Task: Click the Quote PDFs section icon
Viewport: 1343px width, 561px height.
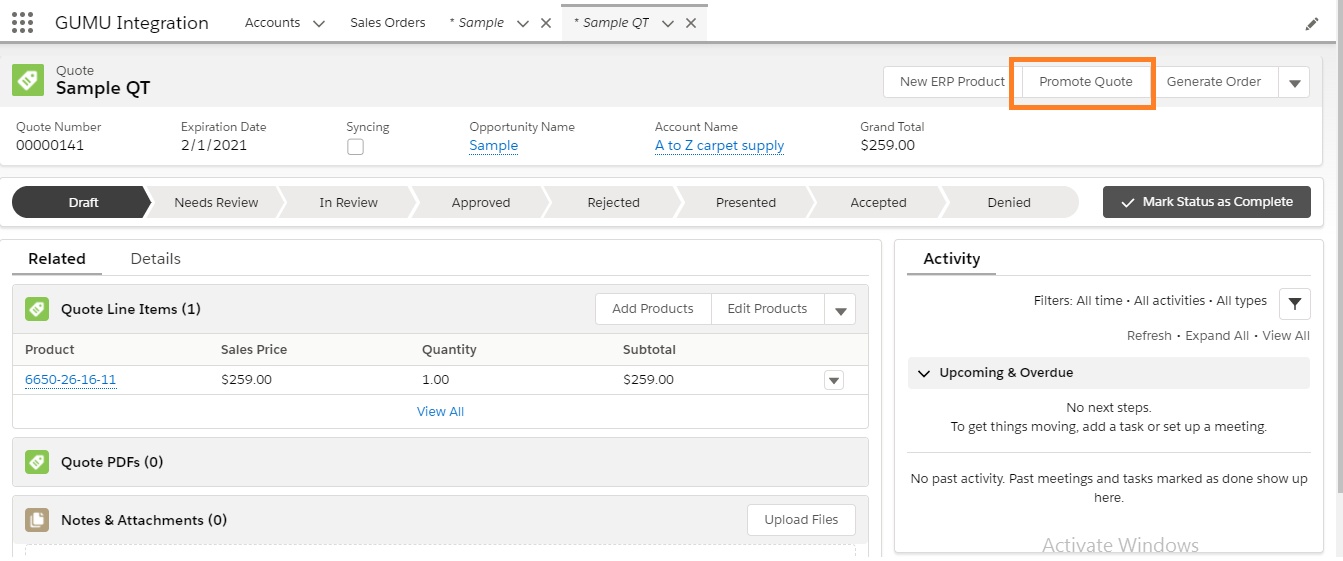Action: 37,462
